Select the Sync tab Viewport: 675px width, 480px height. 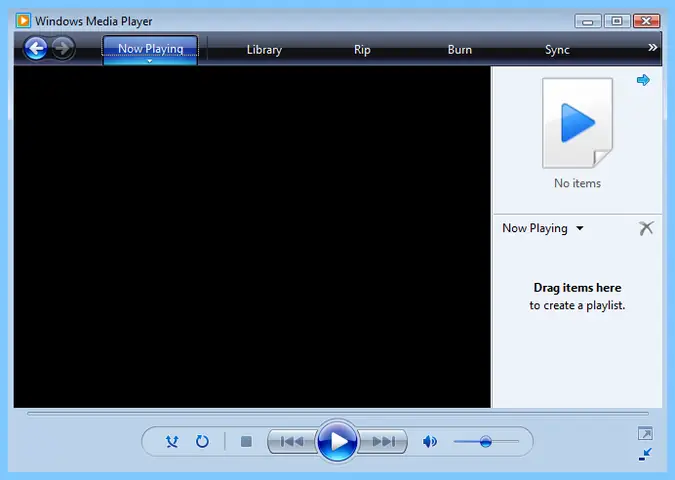(557, 50)
